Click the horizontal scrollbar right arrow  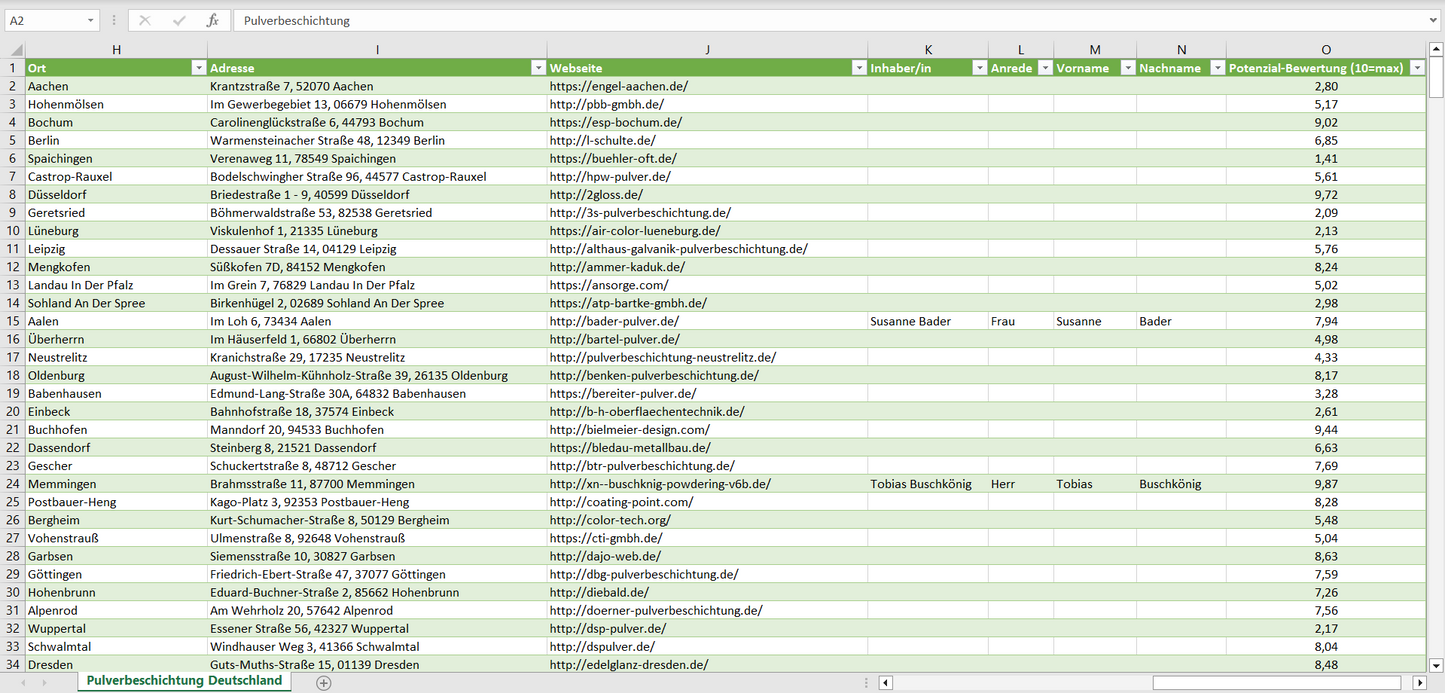(x=1419, y=682)
